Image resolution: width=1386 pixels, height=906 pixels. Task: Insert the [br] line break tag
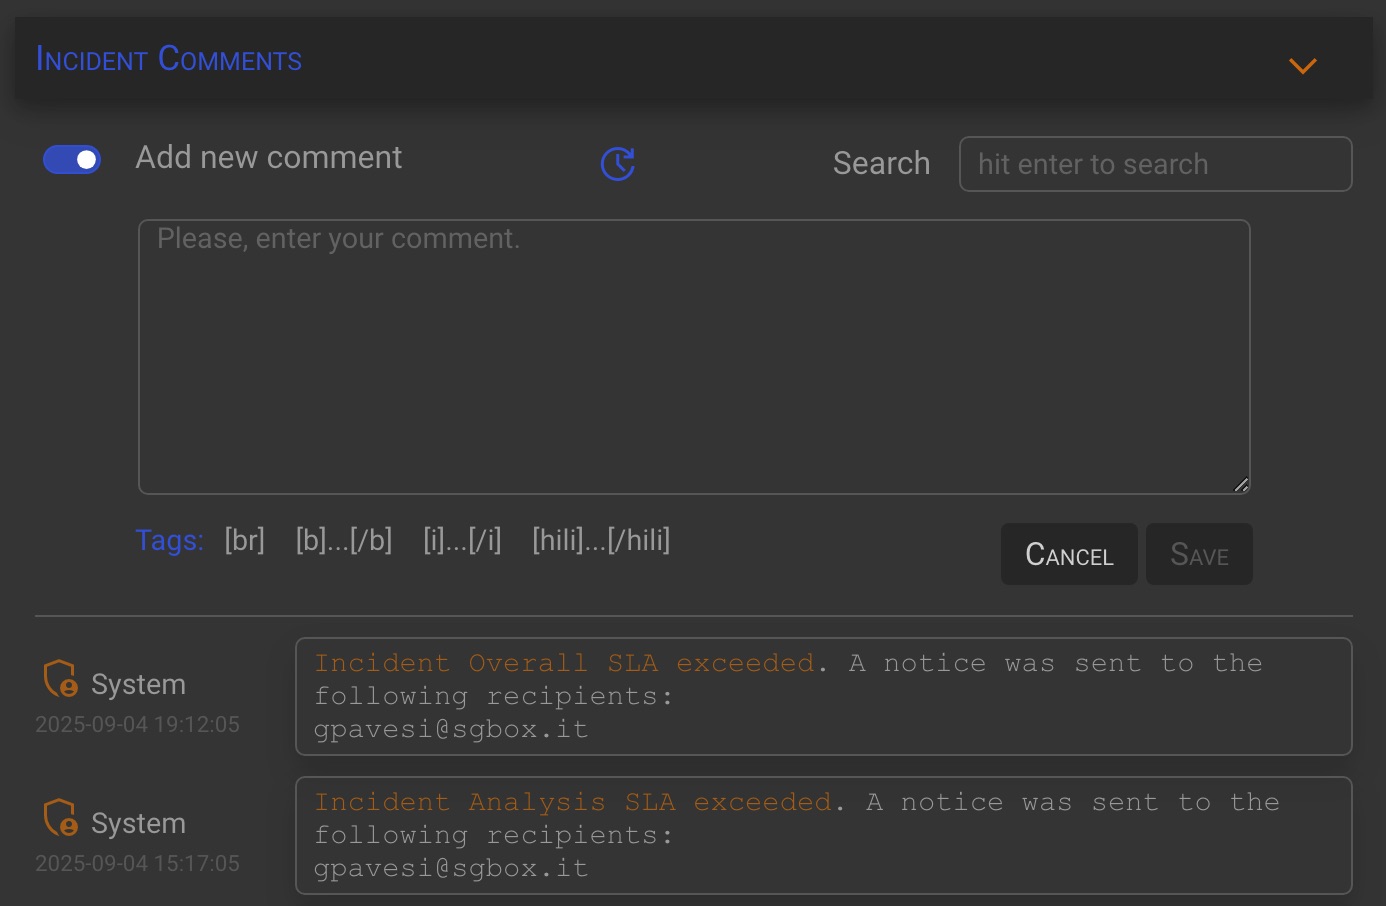click(x=244, y=541)
